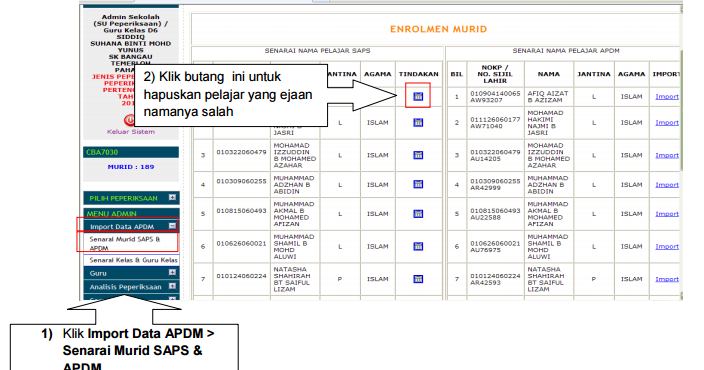704x370 pixels.
Task: Delete SAPS student MOHAMAD IZZUDDIN B MOHAMED AZAHAR
Action: [418, 155]
